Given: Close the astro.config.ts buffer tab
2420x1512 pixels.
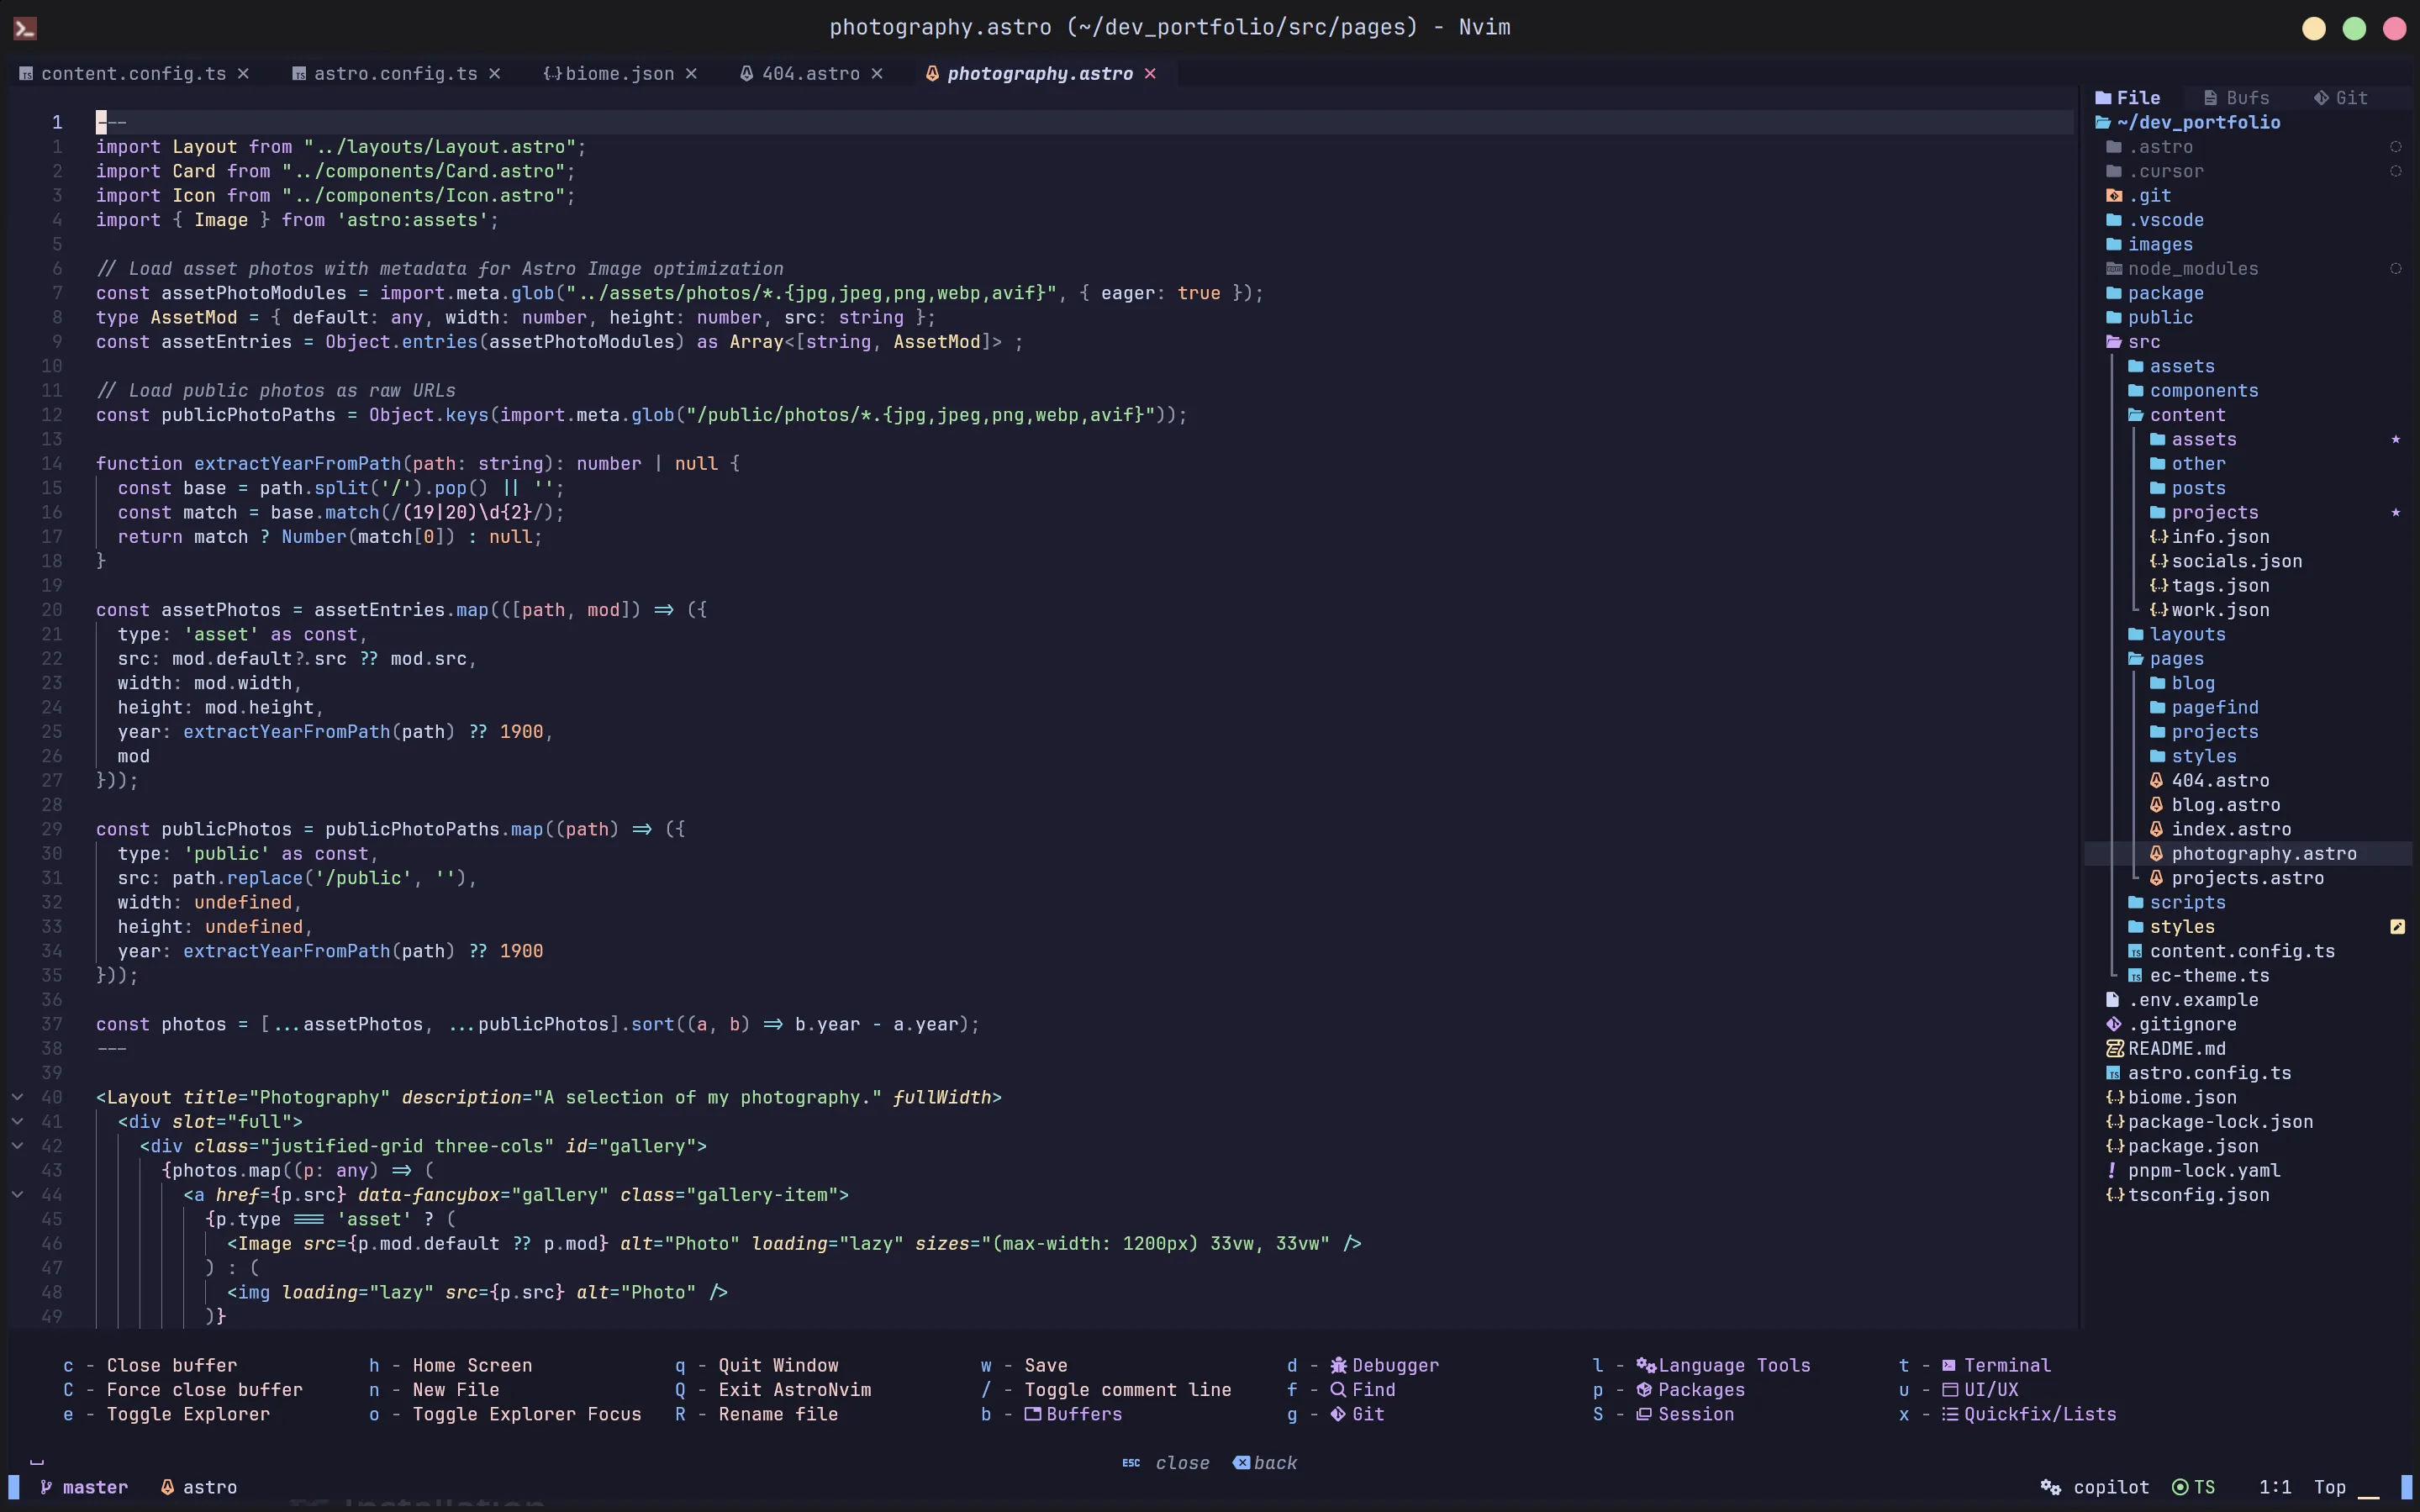Looking at the screenshot, I should (x=494, y=74).
